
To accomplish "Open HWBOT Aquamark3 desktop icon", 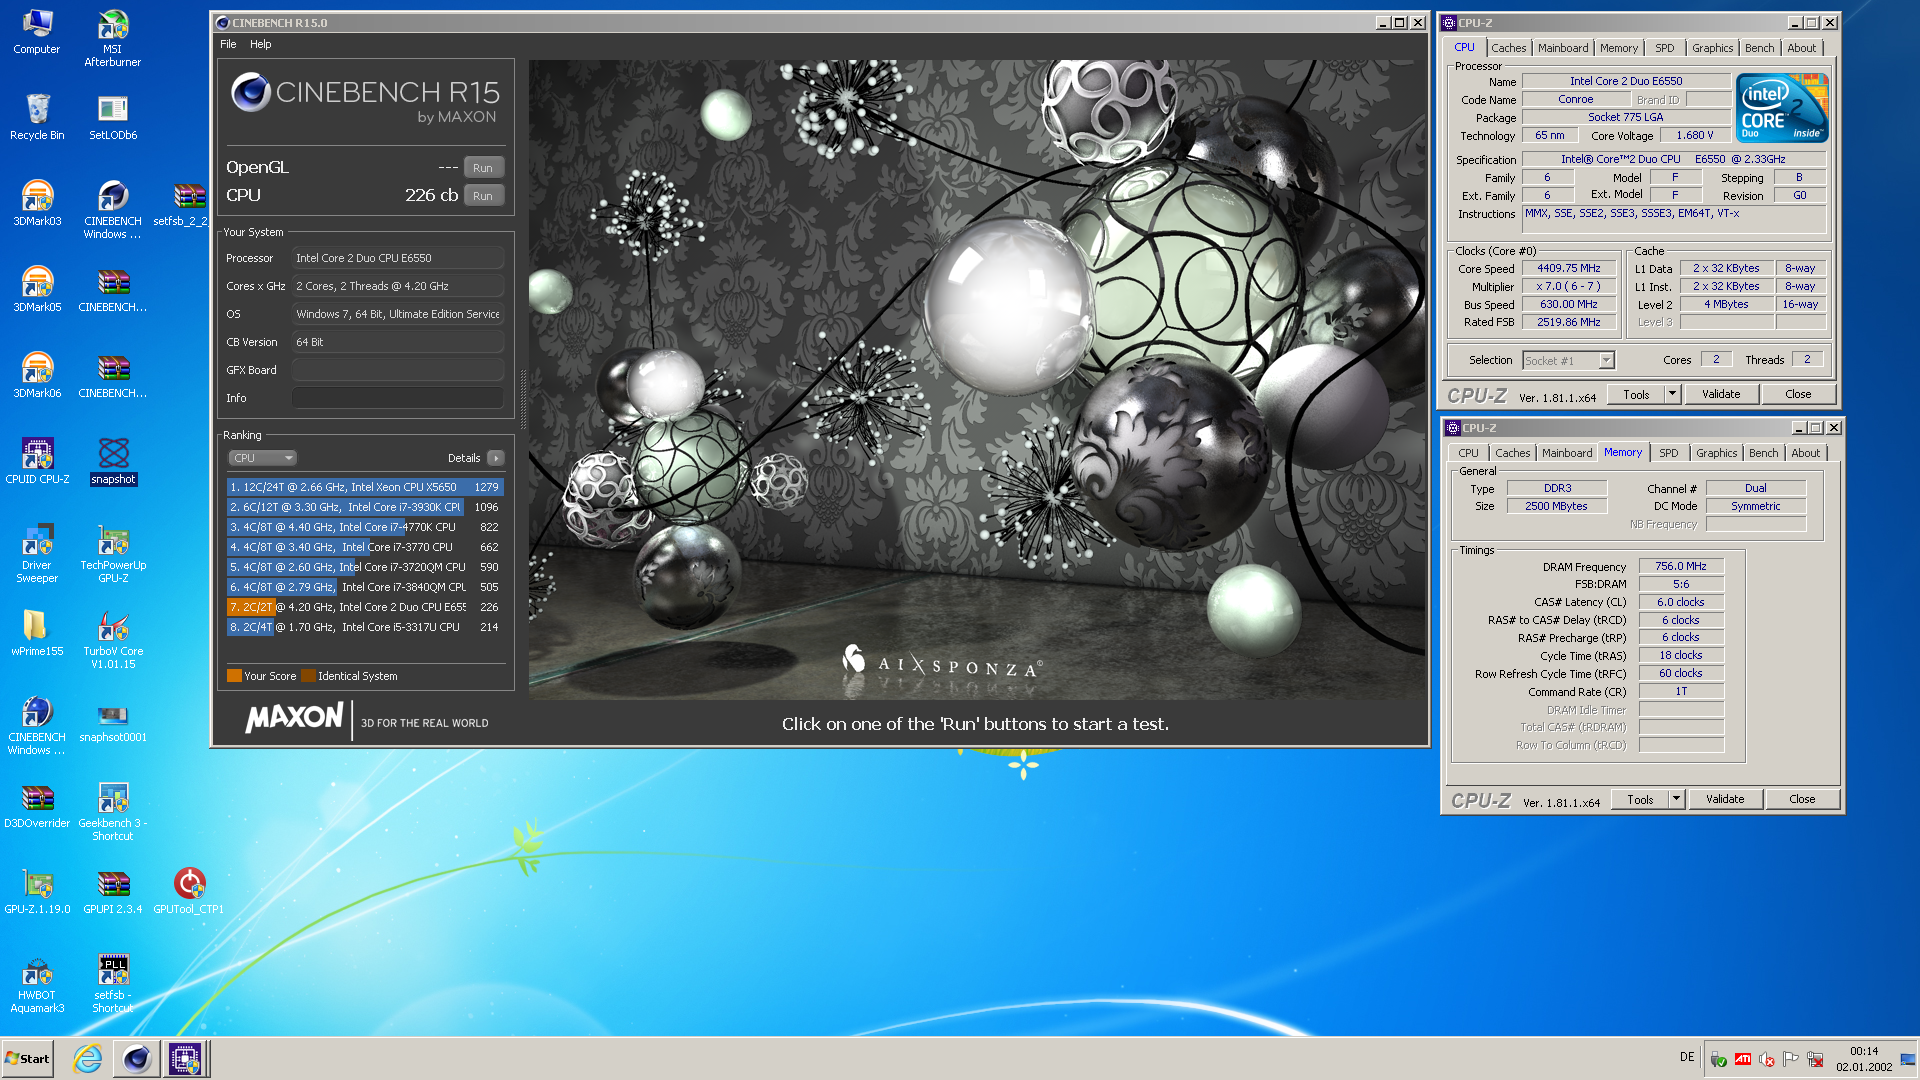I will [x=37, y=984].
